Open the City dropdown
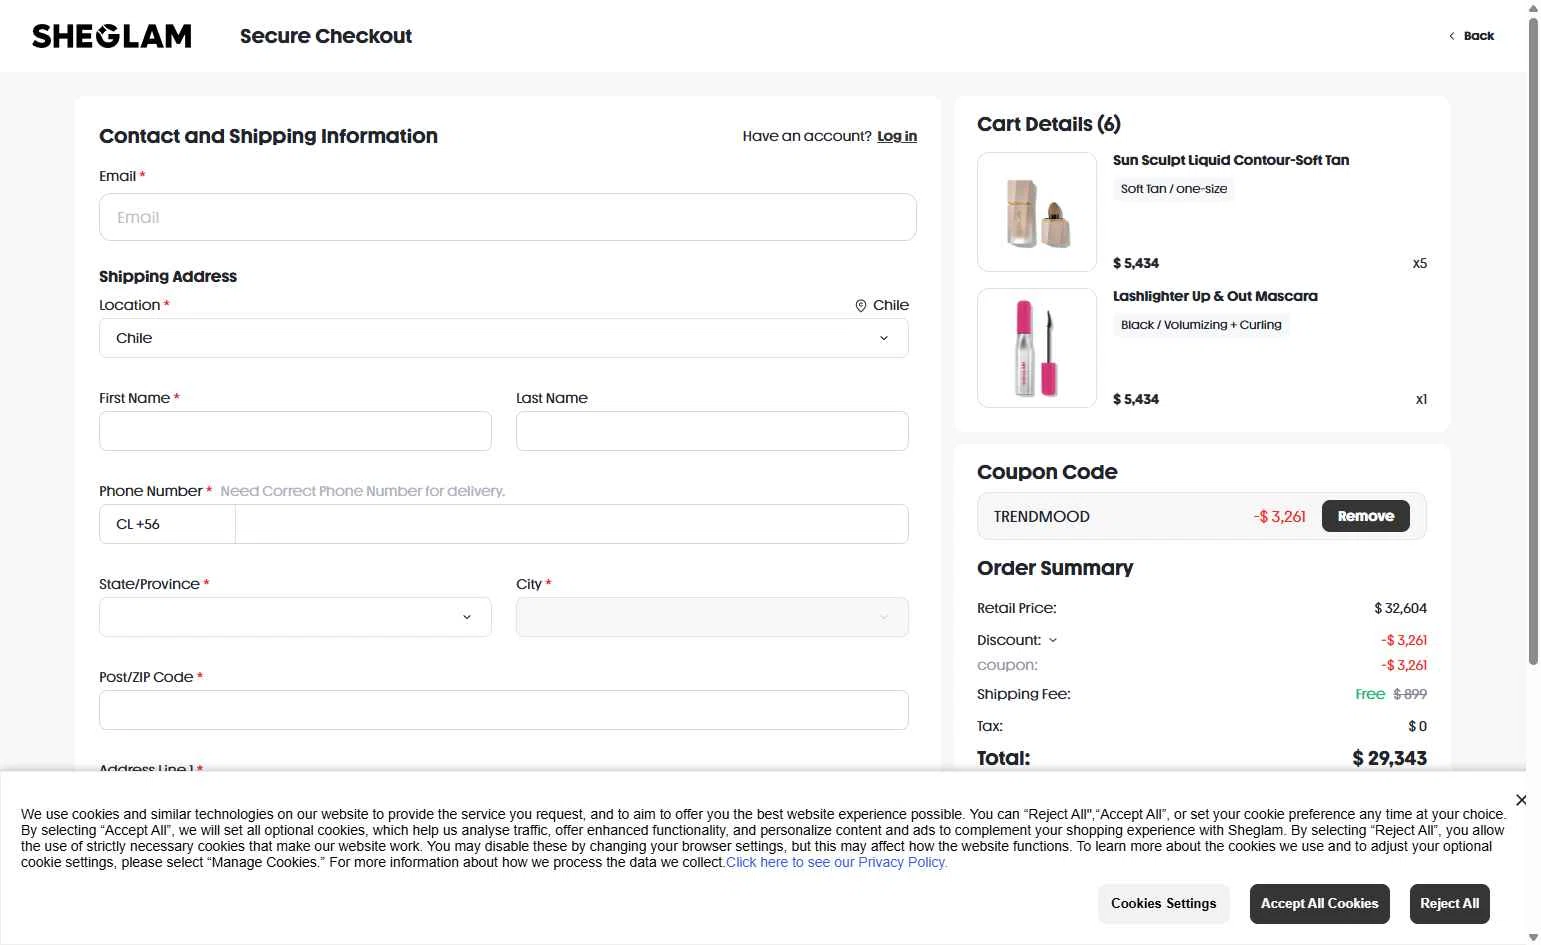 point(712,617)
